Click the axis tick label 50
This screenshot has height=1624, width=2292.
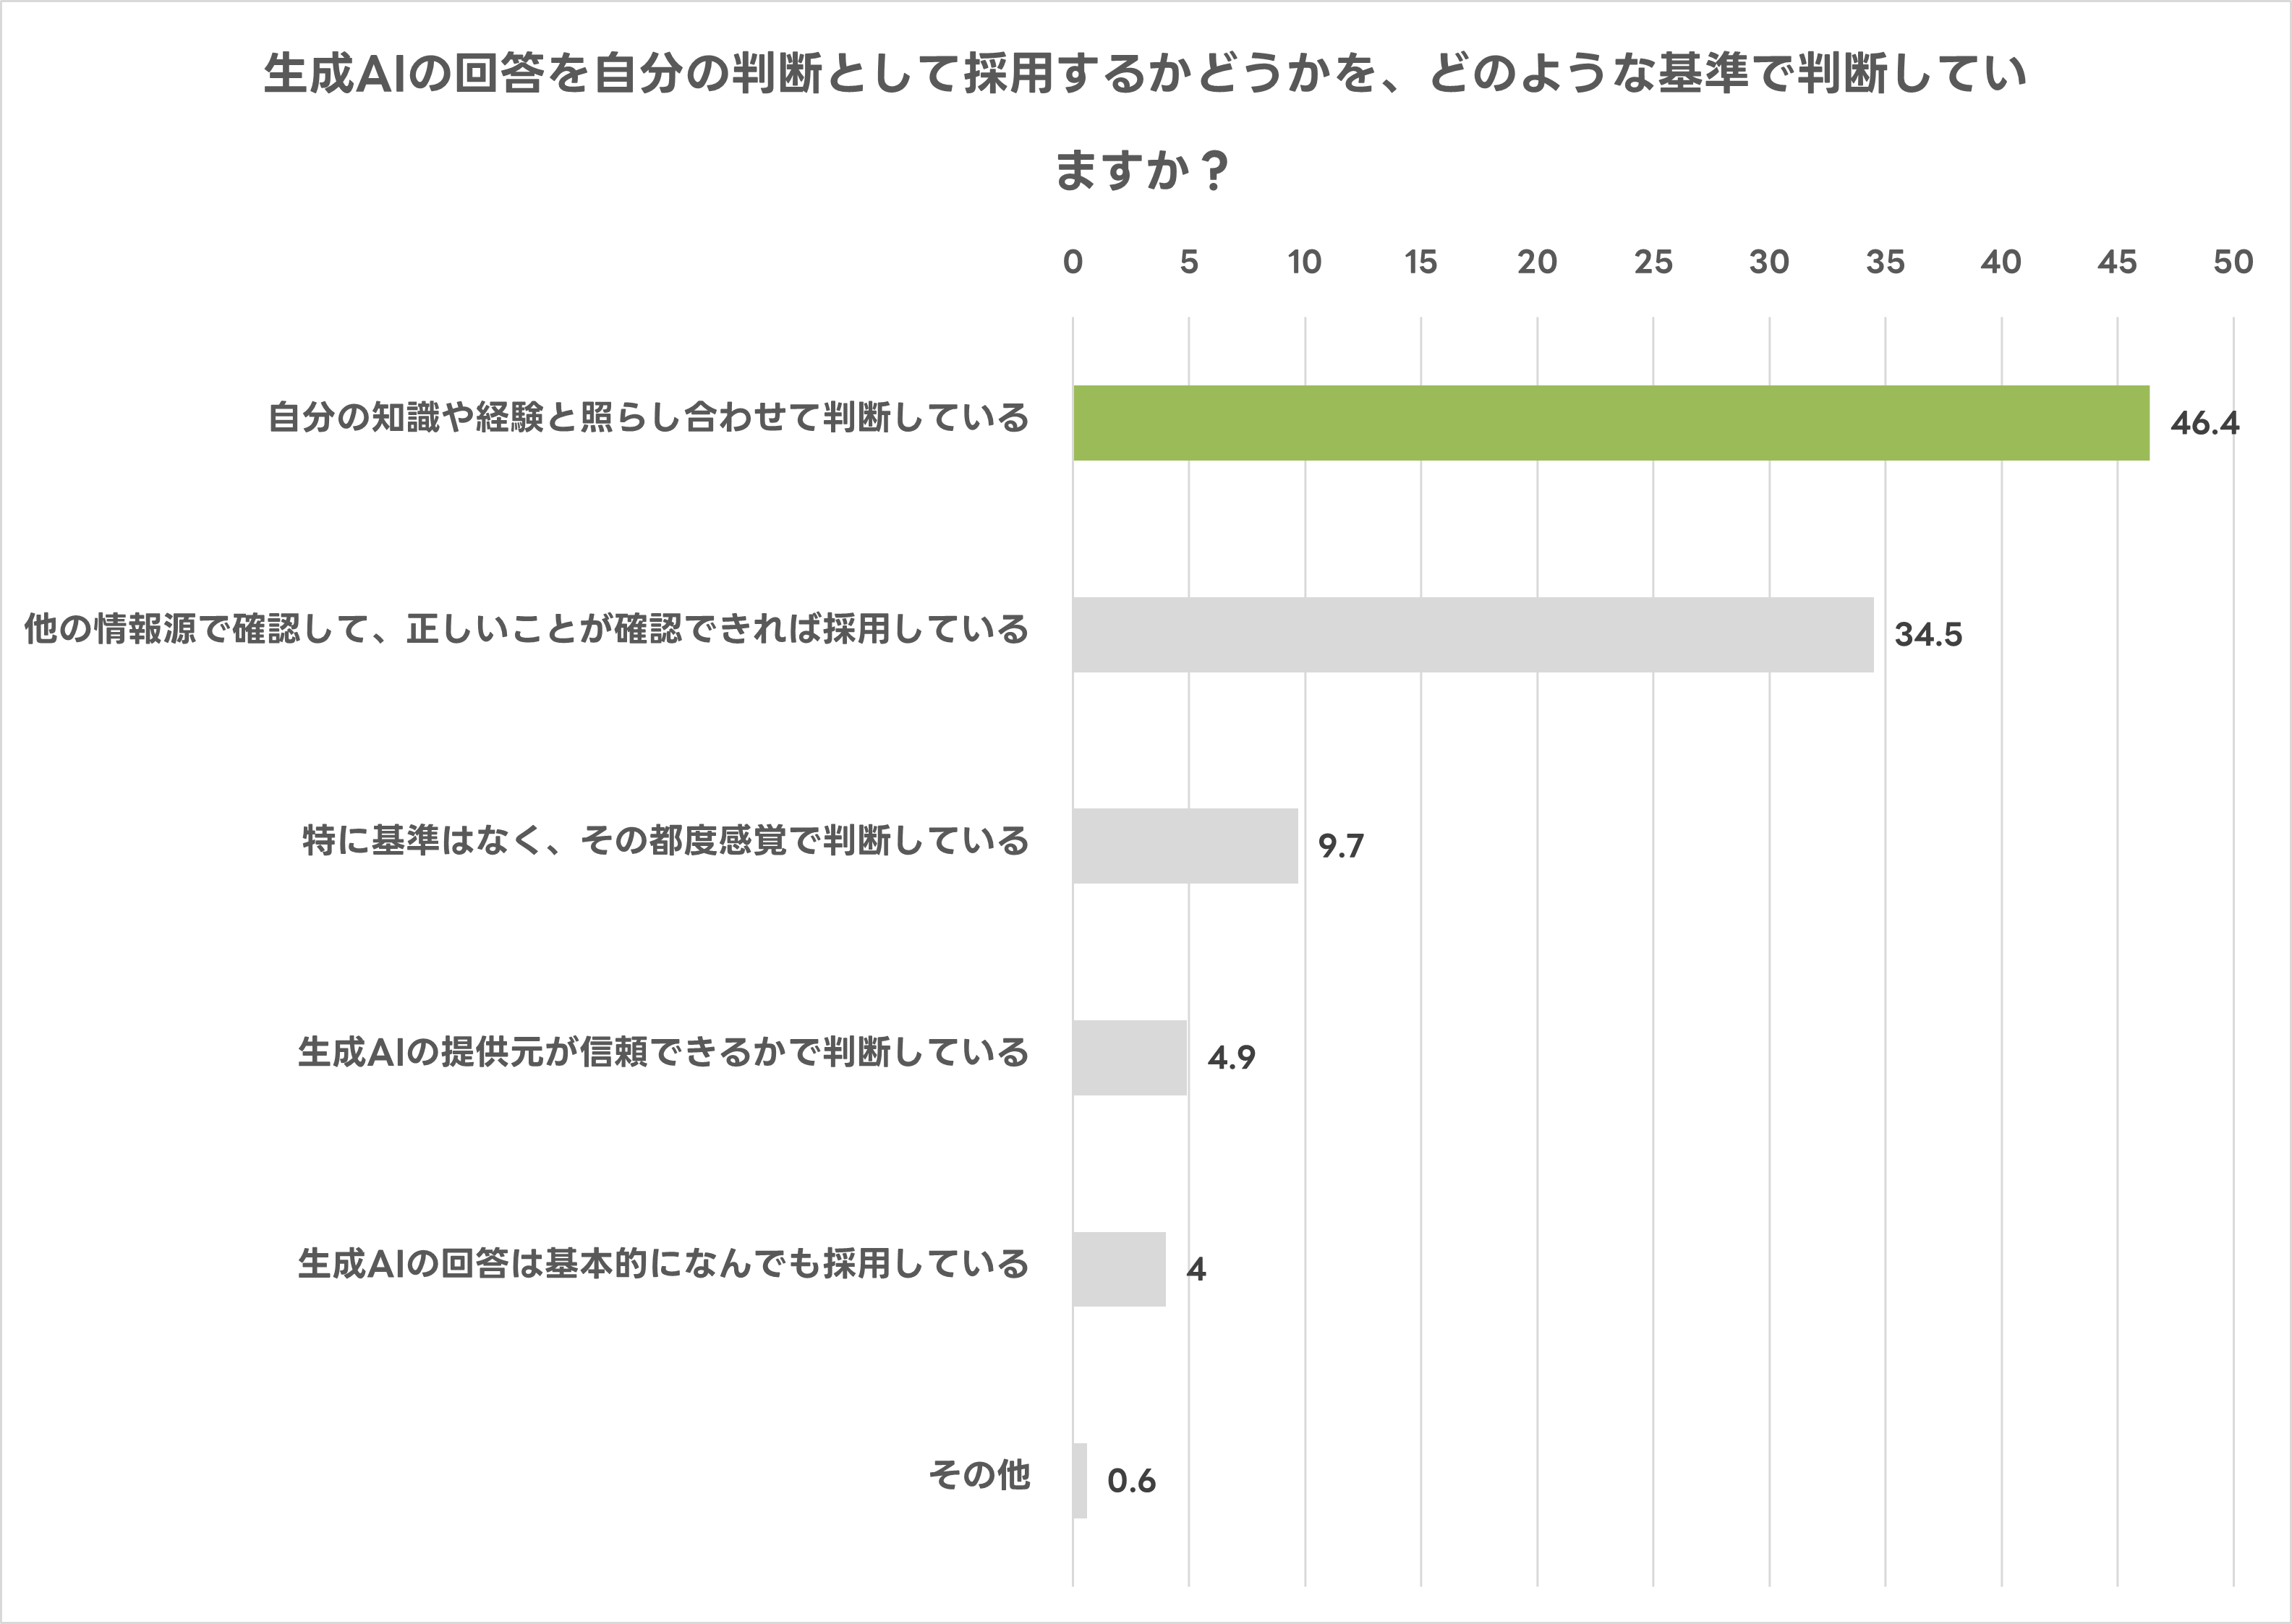[x=2232, y=262]
